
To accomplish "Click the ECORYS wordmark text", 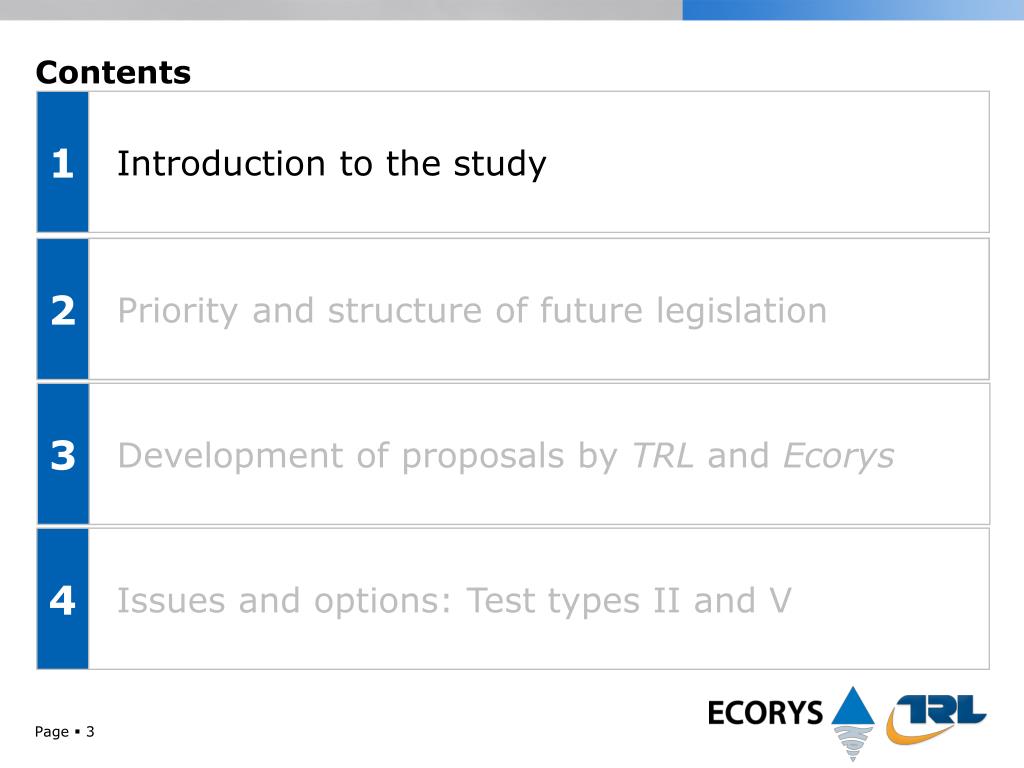I will 765,712.
